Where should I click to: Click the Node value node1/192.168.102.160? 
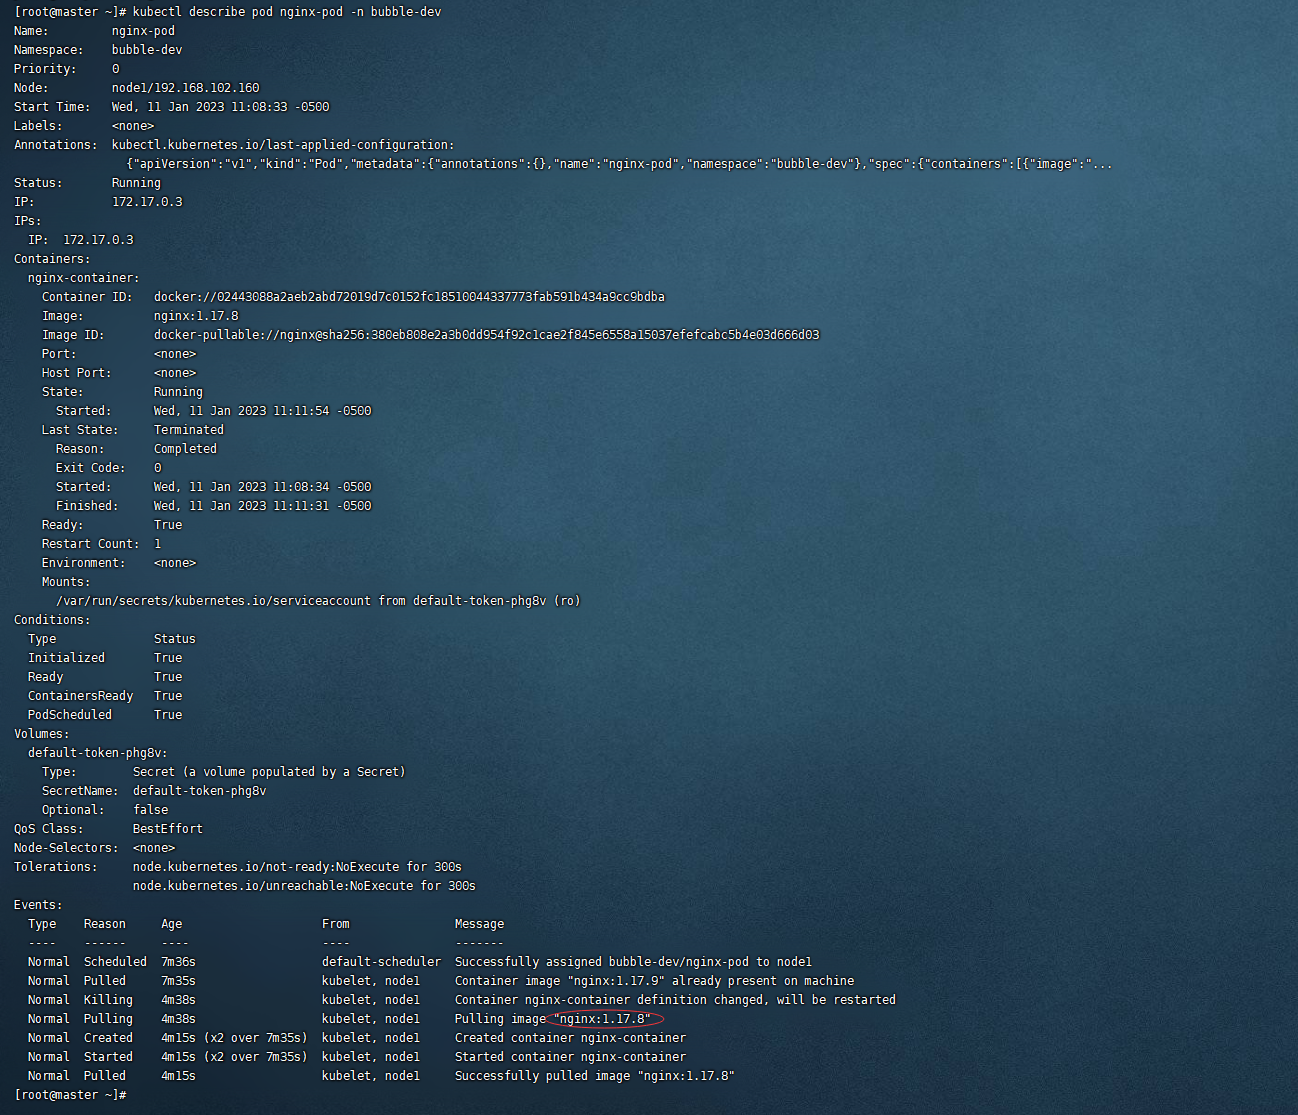coord(185,88)
